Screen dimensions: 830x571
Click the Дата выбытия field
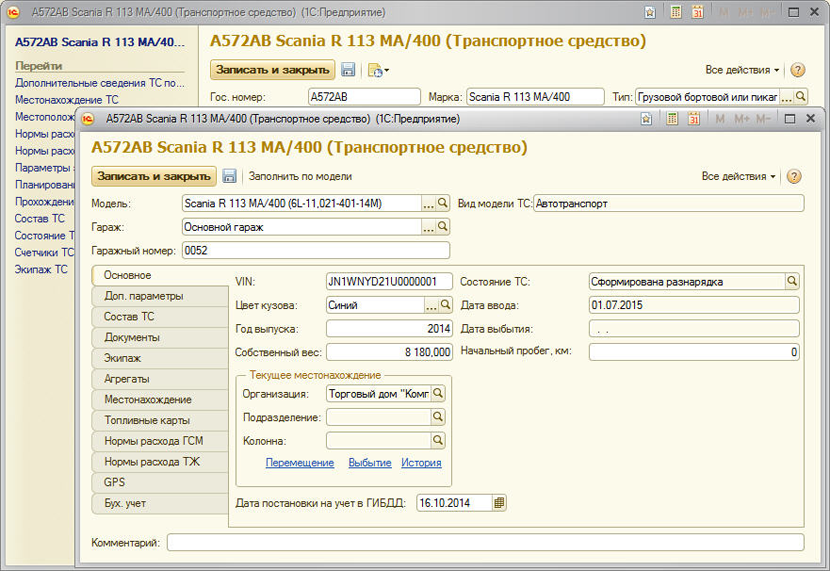point(694,329)
